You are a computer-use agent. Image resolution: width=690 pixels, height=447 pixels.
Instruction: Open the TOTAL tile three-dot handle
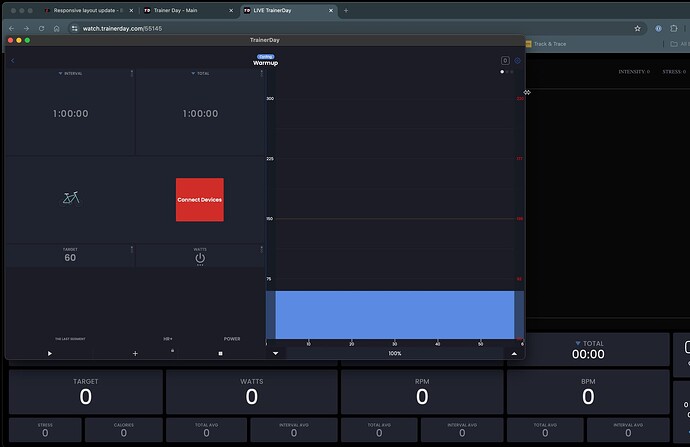pos(261,73)
